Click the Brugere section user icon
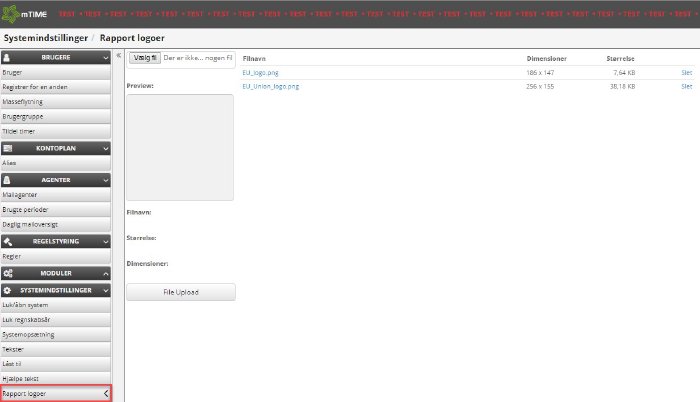 tap(8, 58)
